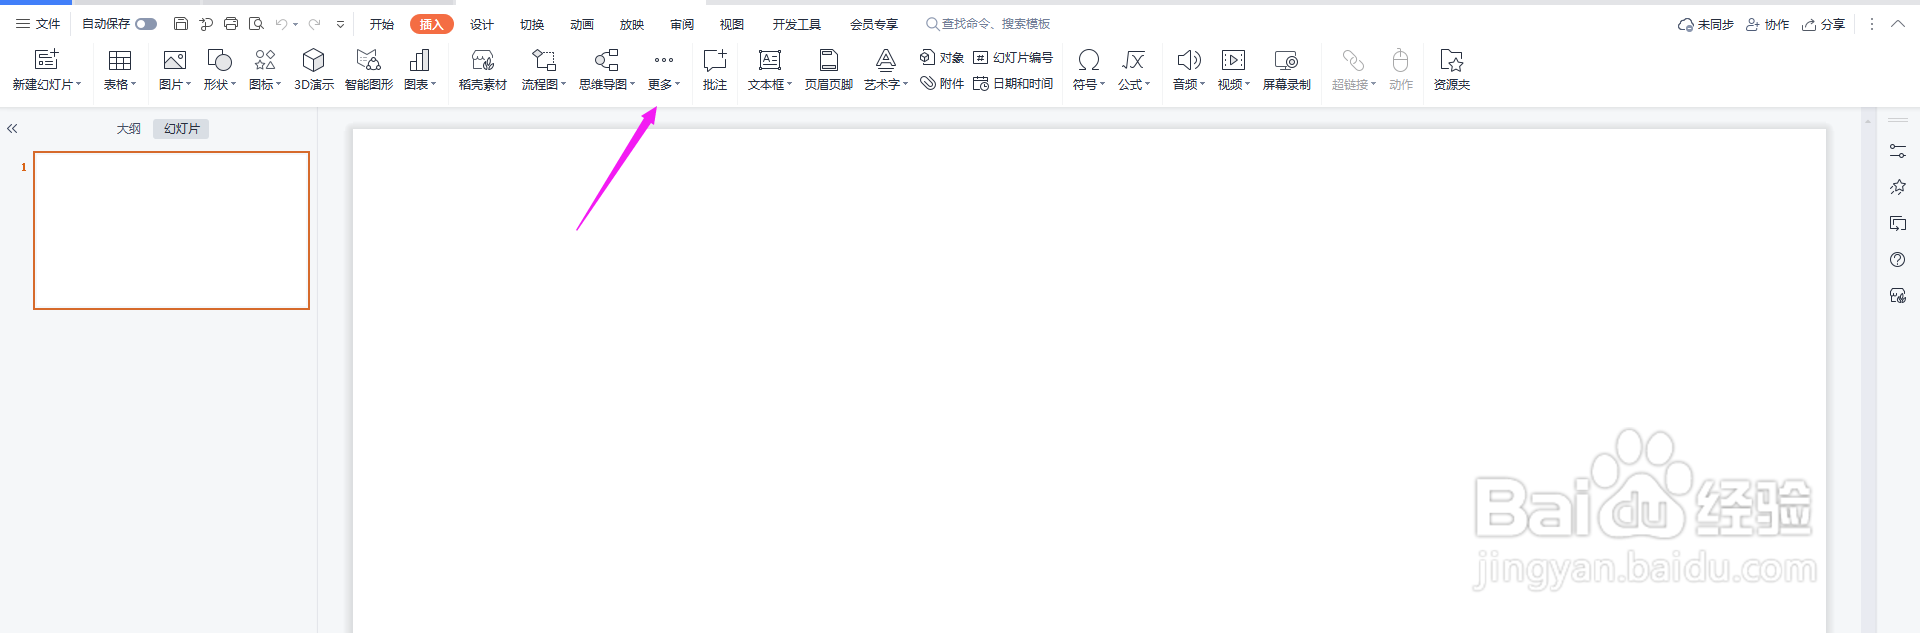Switch to the 审阅 review tab
The image size is (1920, 633).
point(682,24)
